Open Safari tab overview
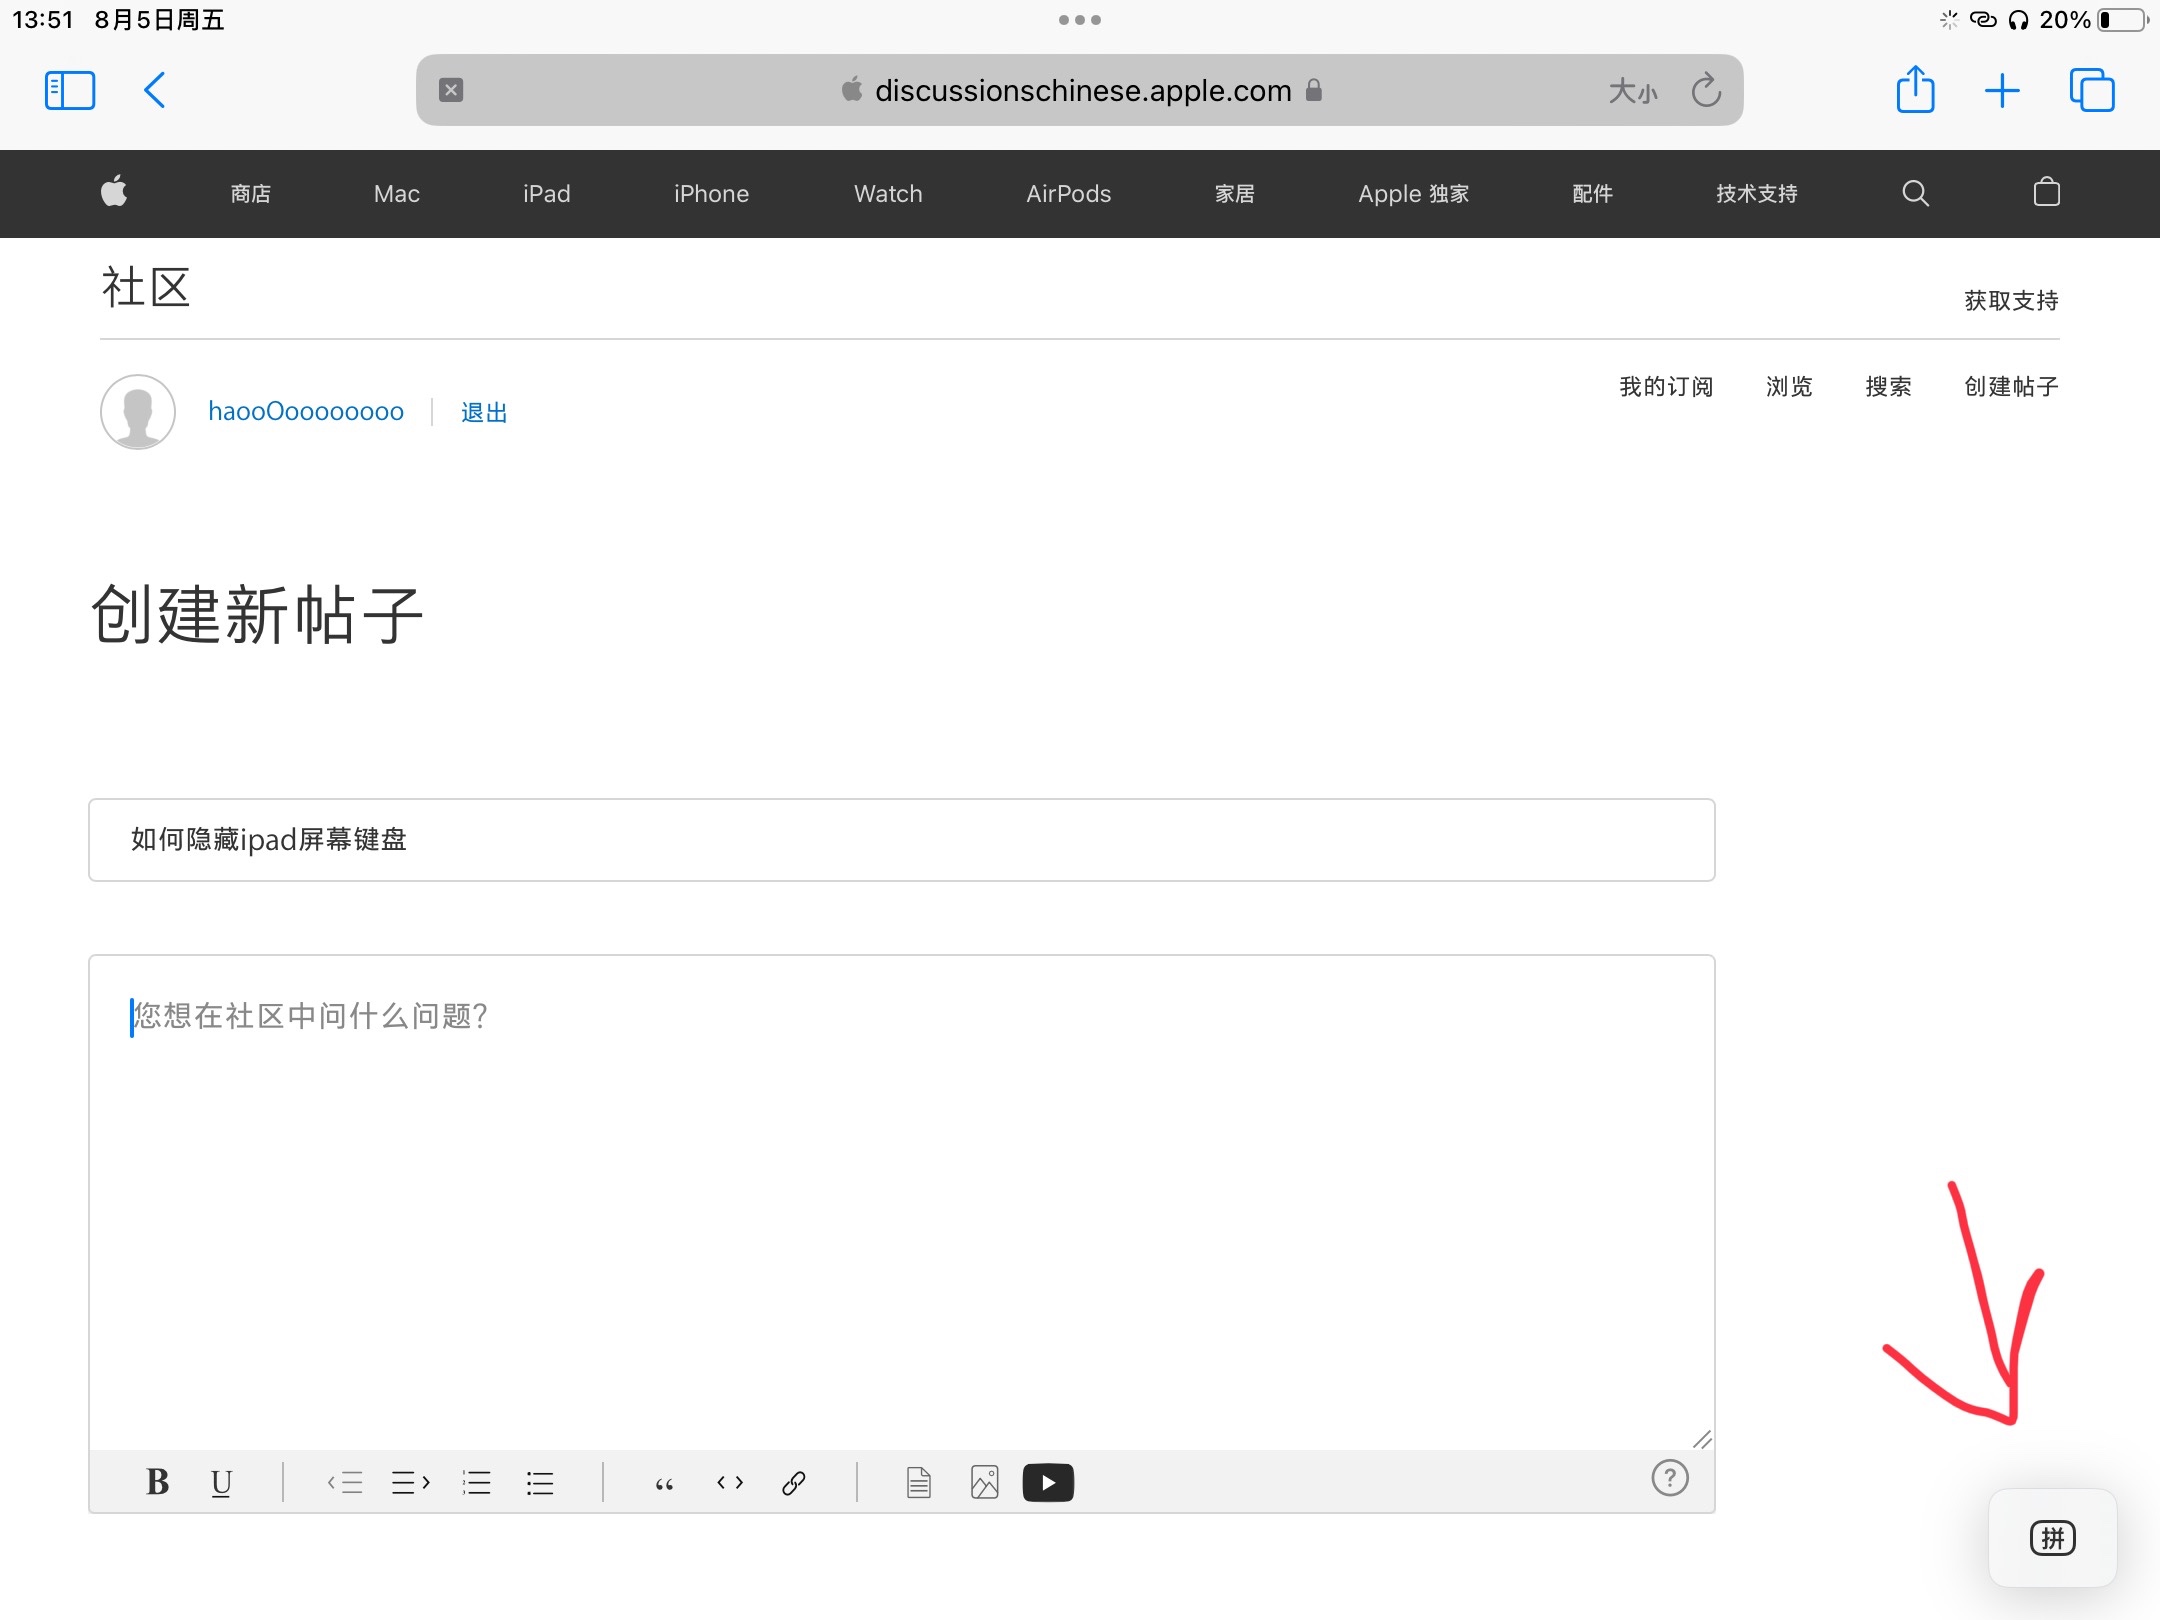 click(2091, 91)
